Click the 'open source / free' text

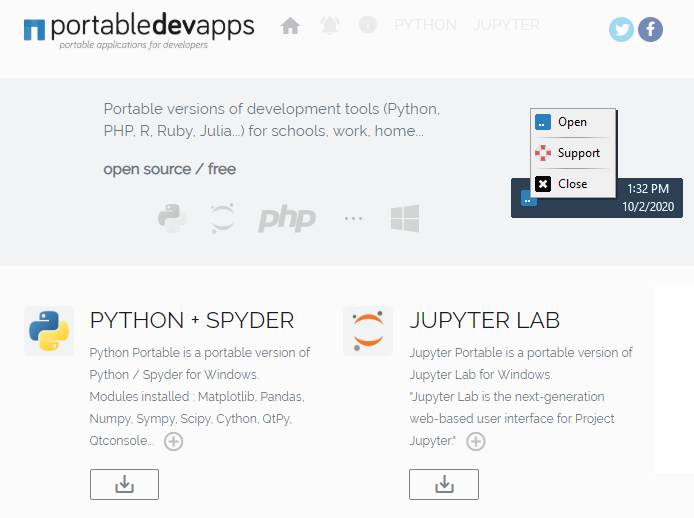tap(170, 169)
